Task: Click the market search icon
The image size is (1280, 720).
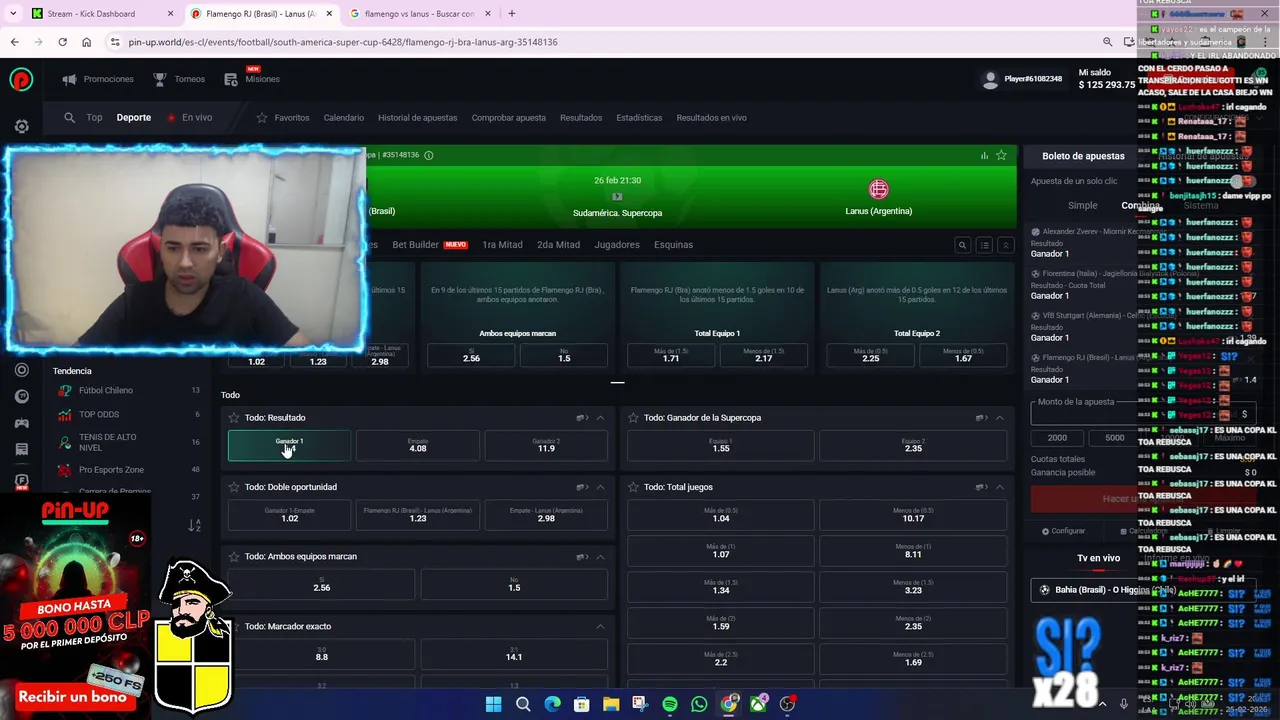Action: (962, 245)
